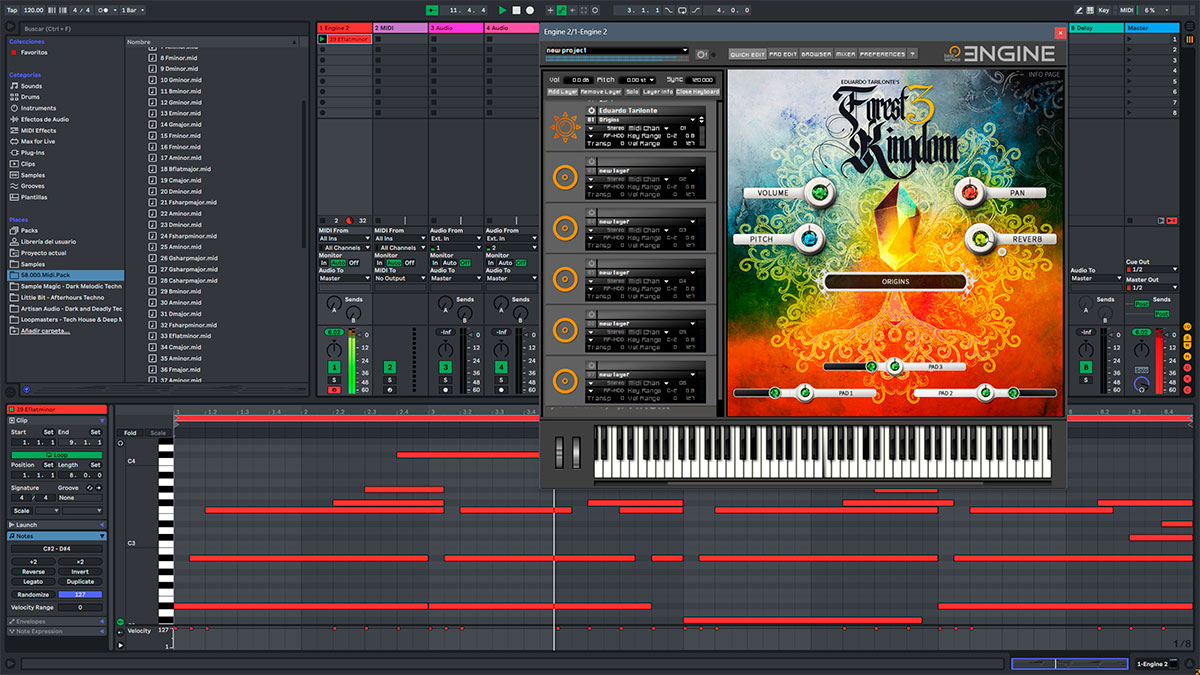
Task: Click the metronome toggle in the transport bar
Action: [x=101, y=9]
